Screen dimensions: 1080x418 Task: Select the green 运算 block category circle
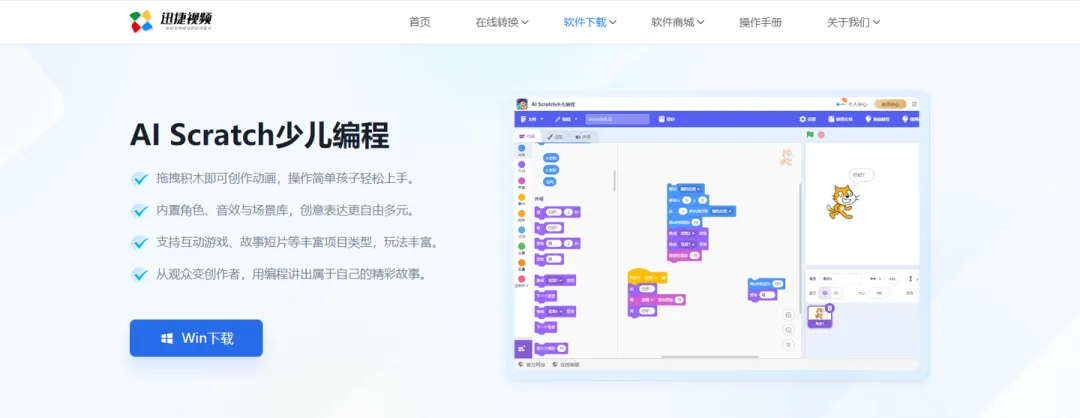pos(521,246)
